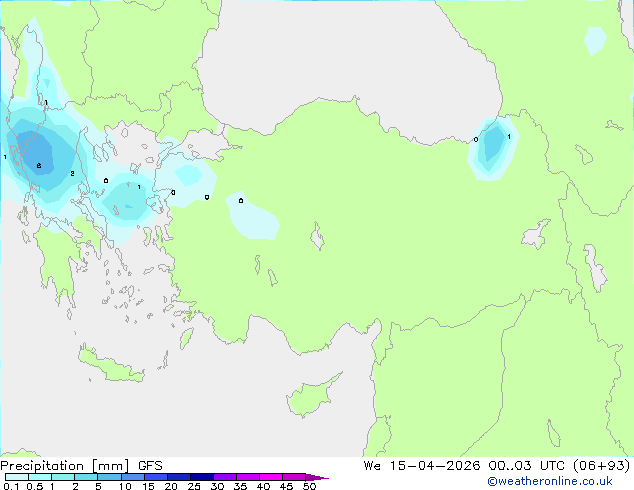The height and width of the screenshot is (490, 634).
Task: Pick the 10–15 mm legend color box
Action: [x=133, y=477]
